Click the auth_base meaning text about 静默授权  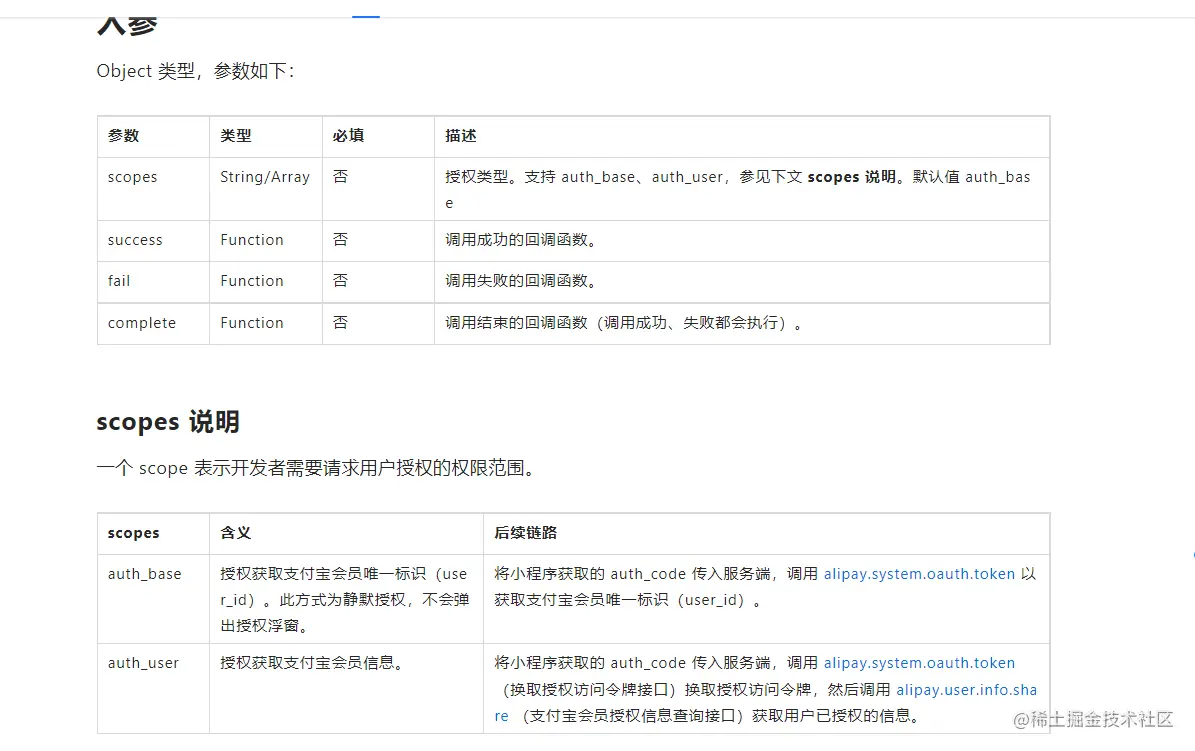pyautogui.click(x=344, y=600)
